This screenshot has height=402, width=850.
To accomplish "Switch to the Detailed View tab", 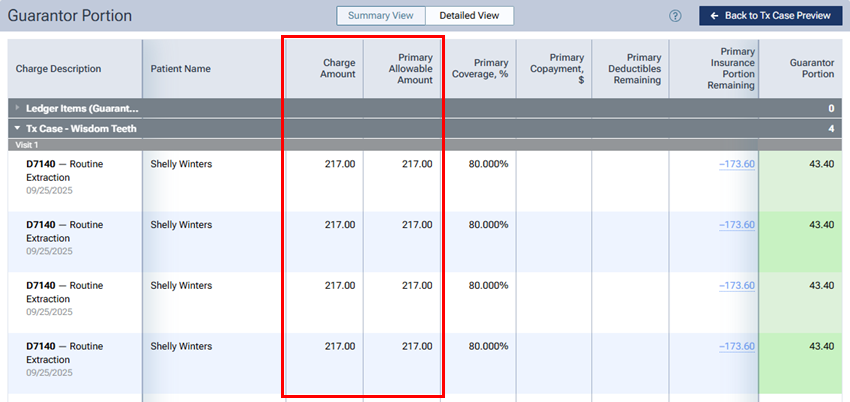I will tap(469, 16).
